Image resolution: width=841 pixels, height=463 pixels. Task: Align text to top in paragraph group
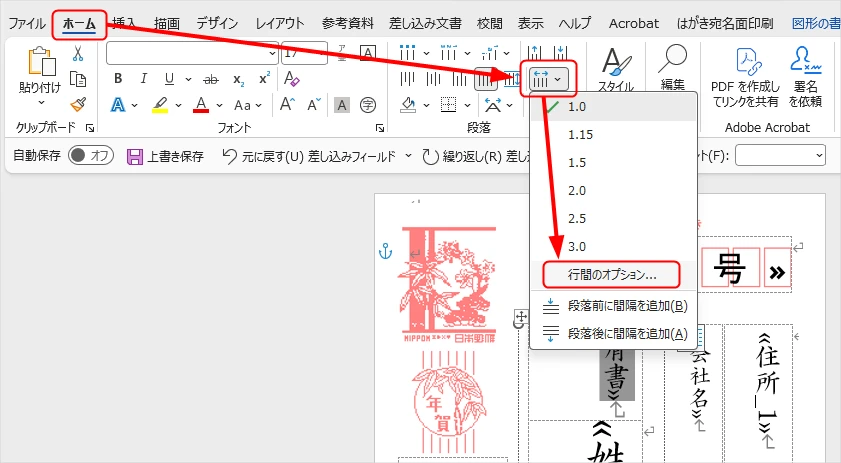408,79
